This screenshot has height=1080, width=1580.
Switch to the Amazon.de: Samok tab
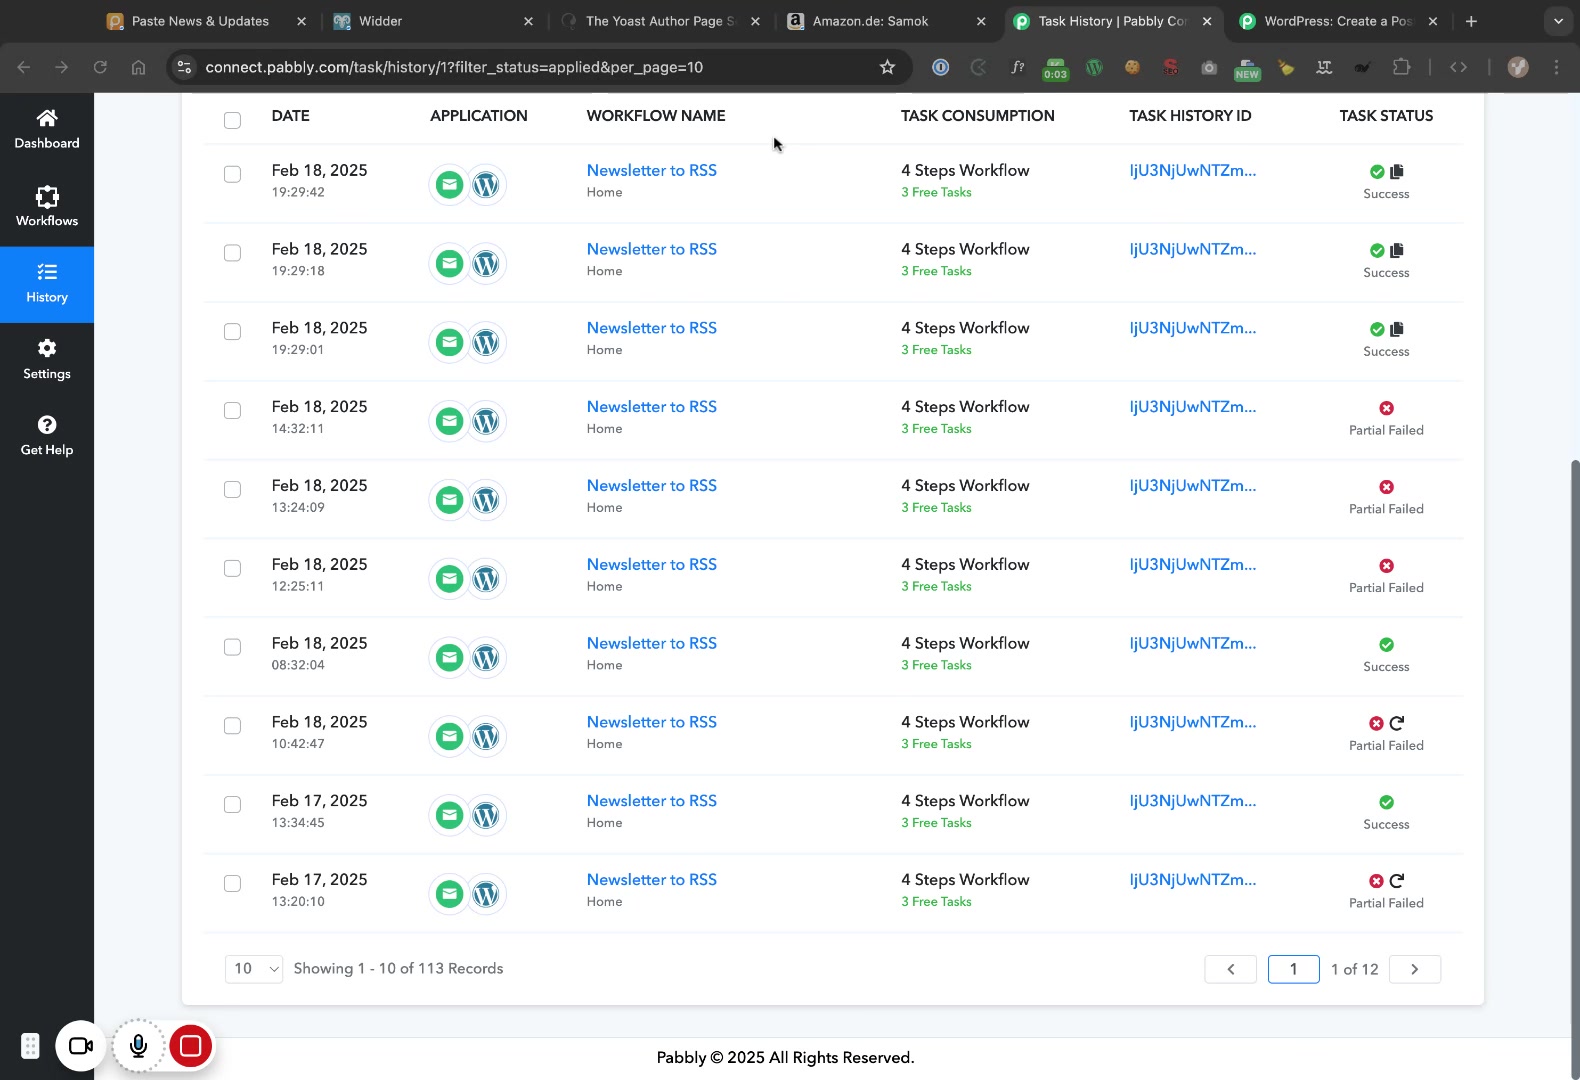point(870,21)
